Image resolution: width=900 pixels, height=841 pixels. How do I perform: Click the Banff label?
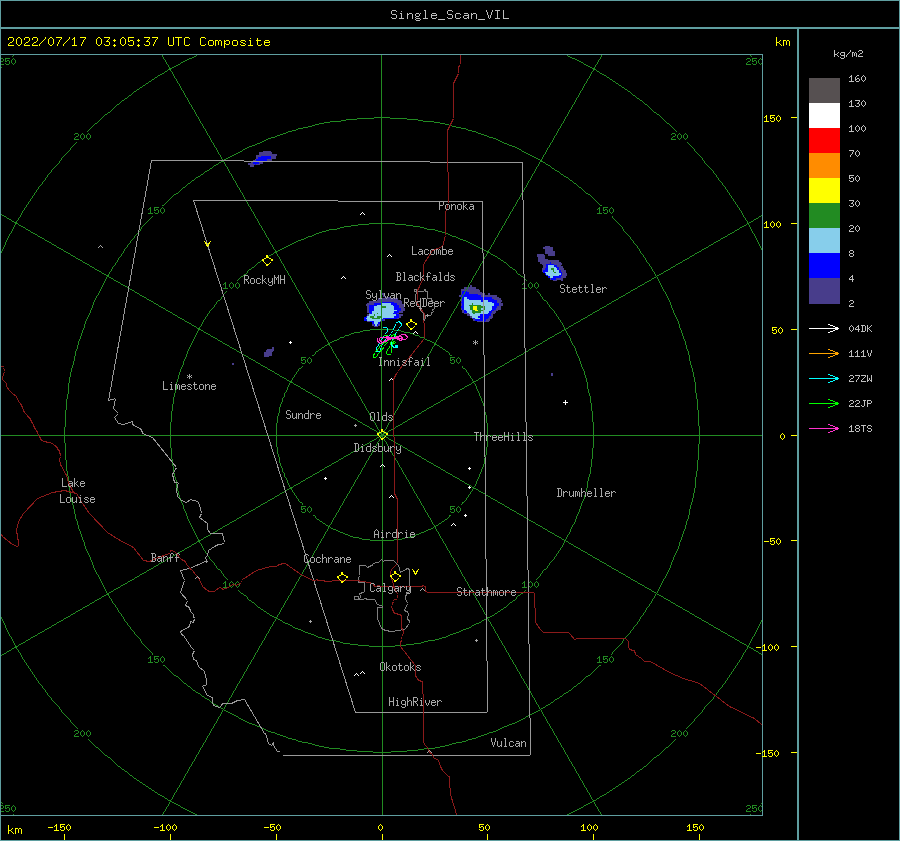click(x=165, y=557)
